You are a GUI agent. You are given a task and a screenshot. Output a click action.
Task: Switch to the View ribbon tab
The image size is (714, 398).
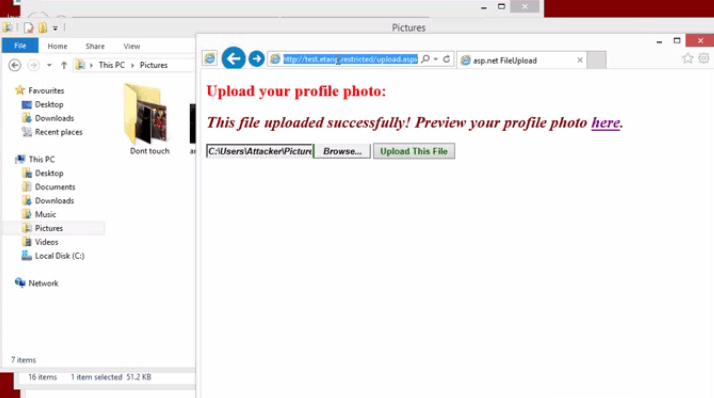(132, 46)
